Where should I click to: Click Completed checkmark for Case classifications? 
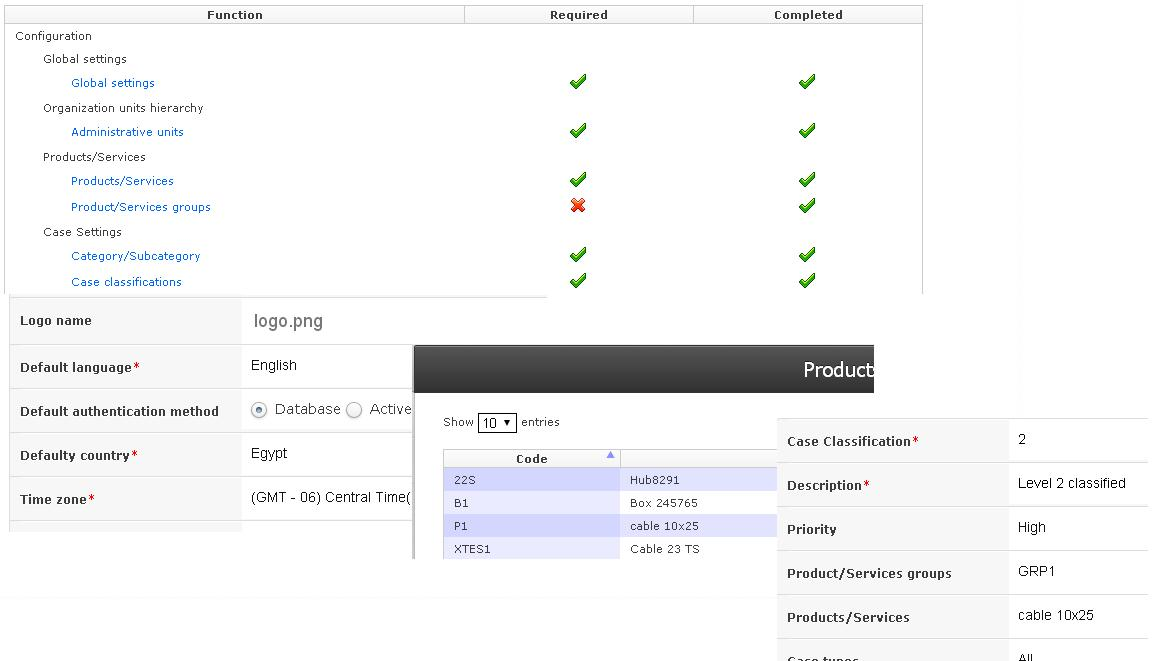(x=807, y=281)
